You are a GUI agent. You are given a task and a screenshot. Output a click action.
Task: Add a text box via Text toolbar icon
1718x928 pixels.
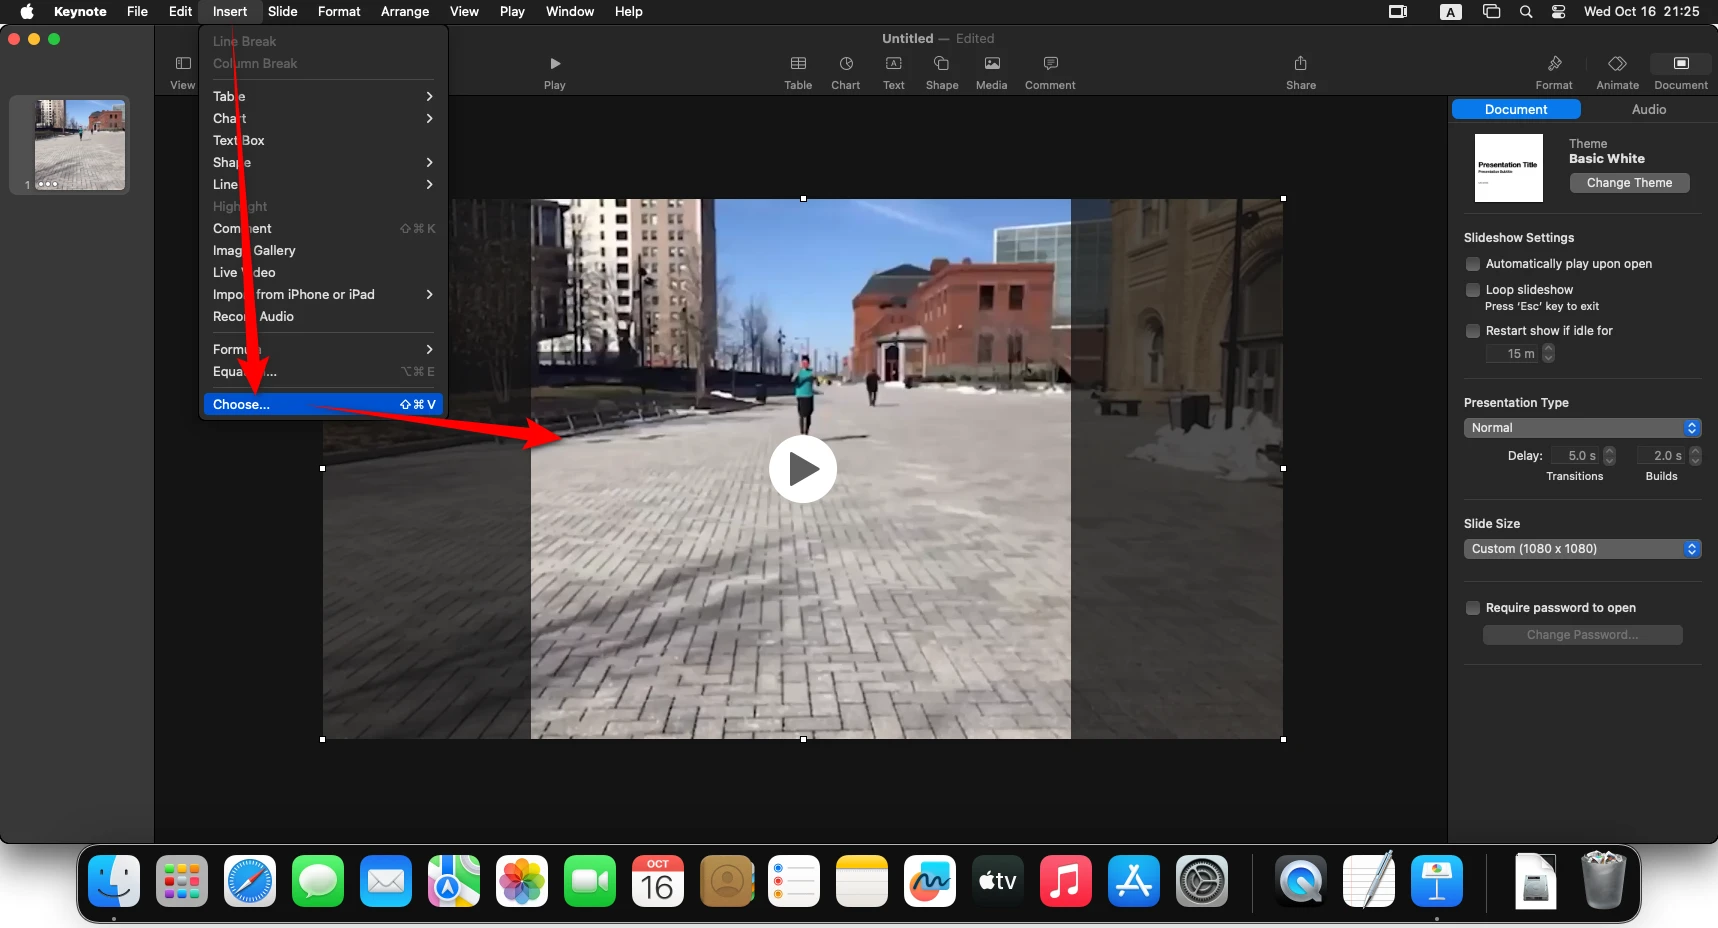[x=894, y=64]
